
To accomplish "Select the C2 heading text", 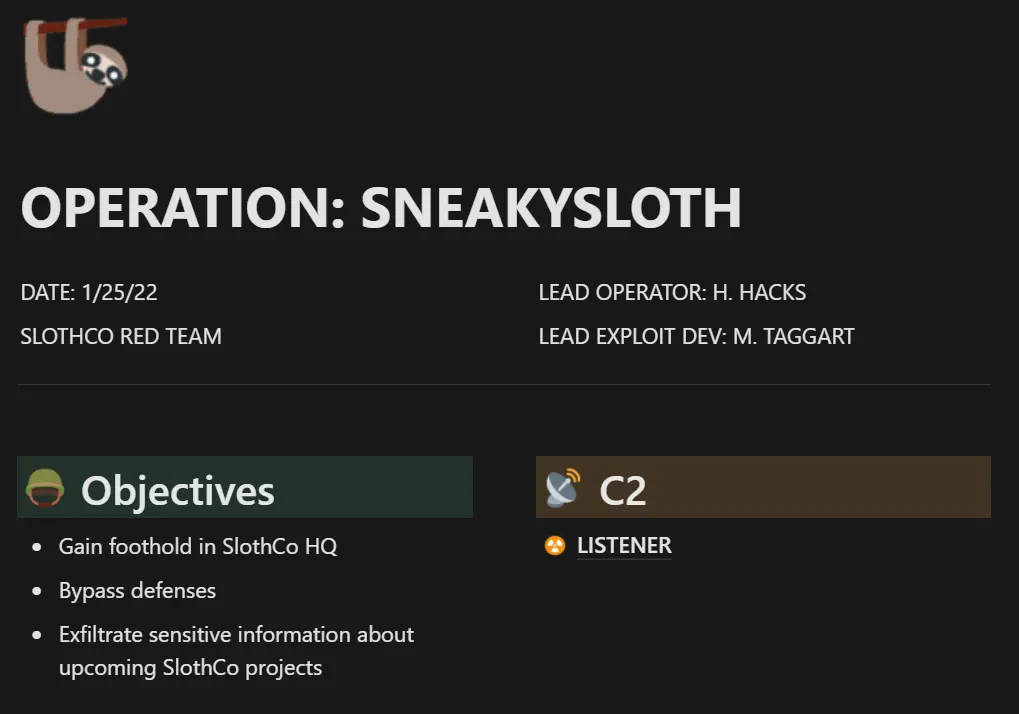I will pos(622,490).
